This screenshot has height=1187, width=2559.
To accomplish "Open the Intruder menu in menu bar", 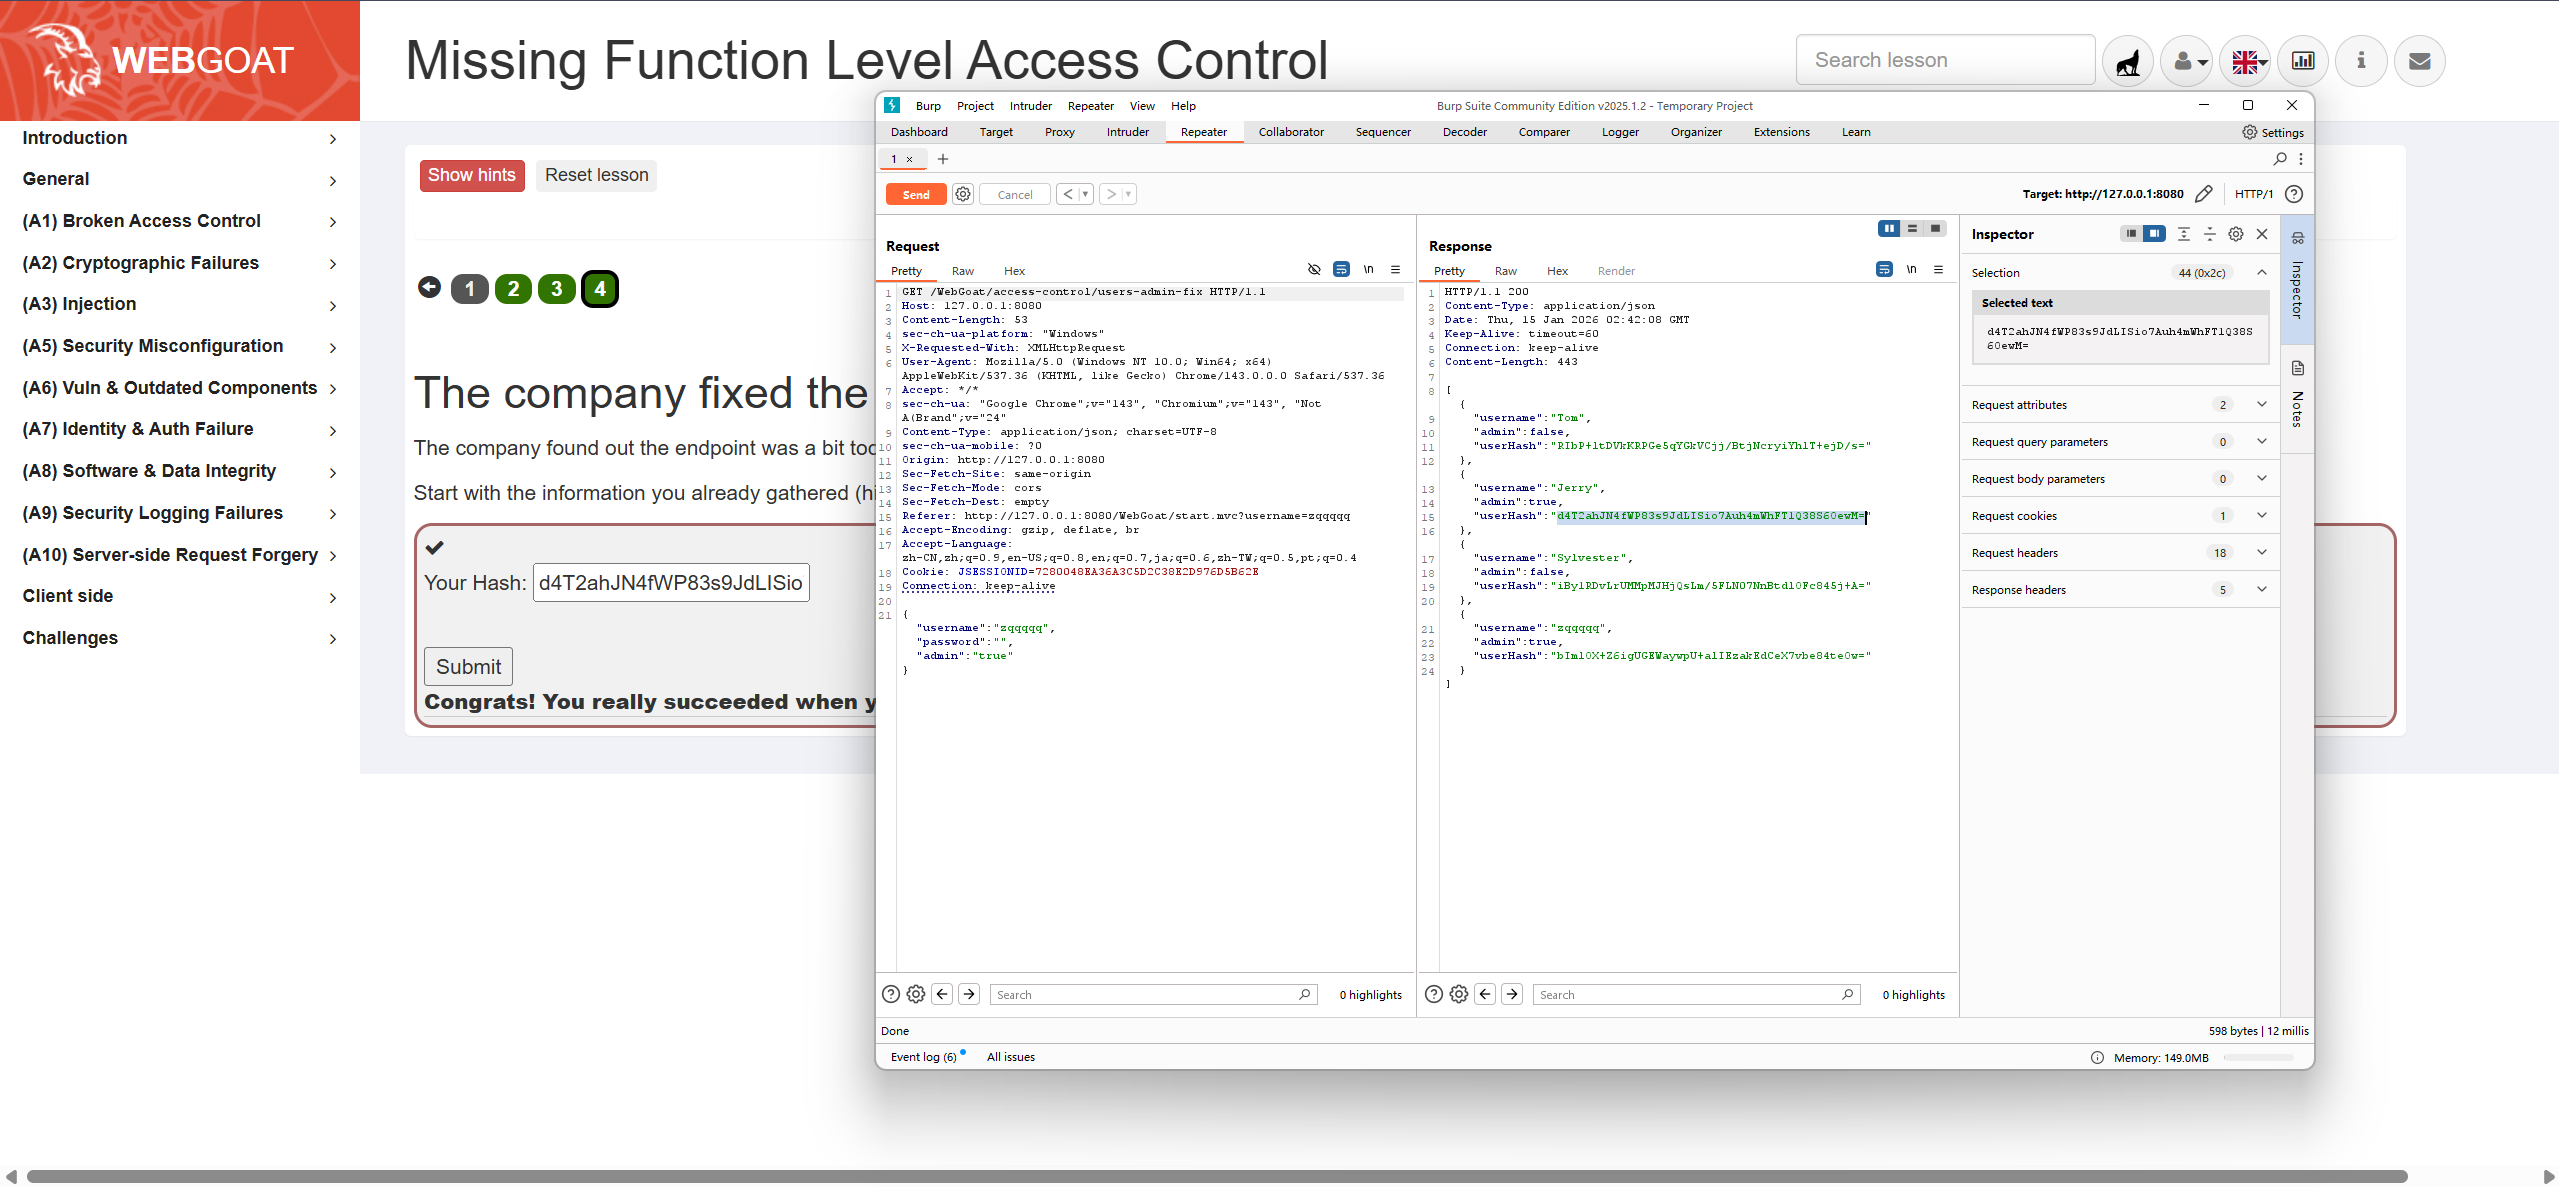I will (1030, 106).
